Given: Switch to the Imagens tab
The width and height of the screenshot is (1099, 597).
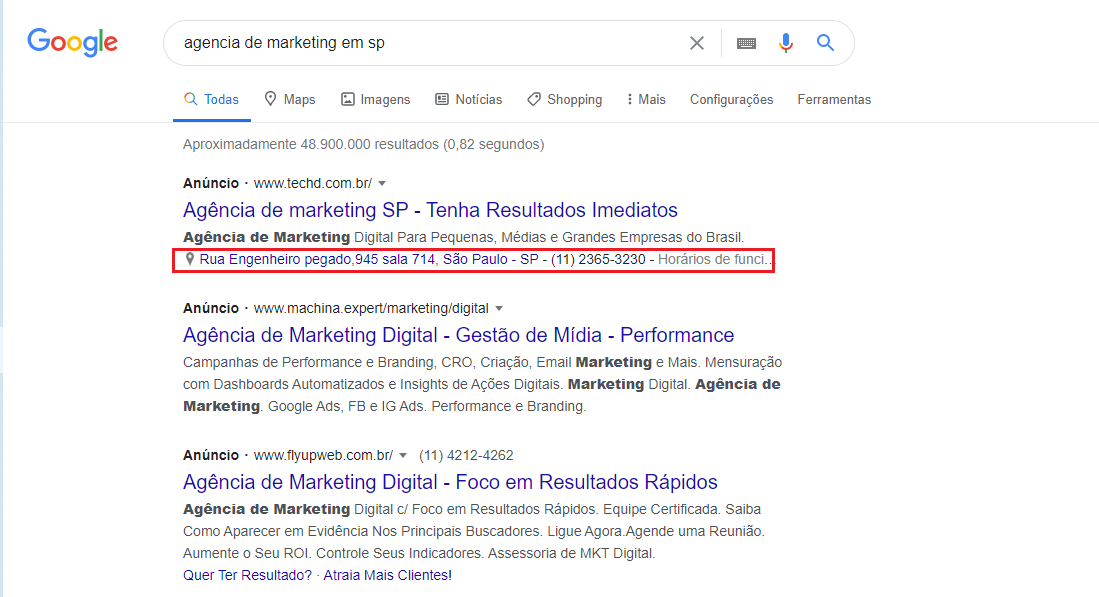Looking at the screenshot, I should (376, 100).
